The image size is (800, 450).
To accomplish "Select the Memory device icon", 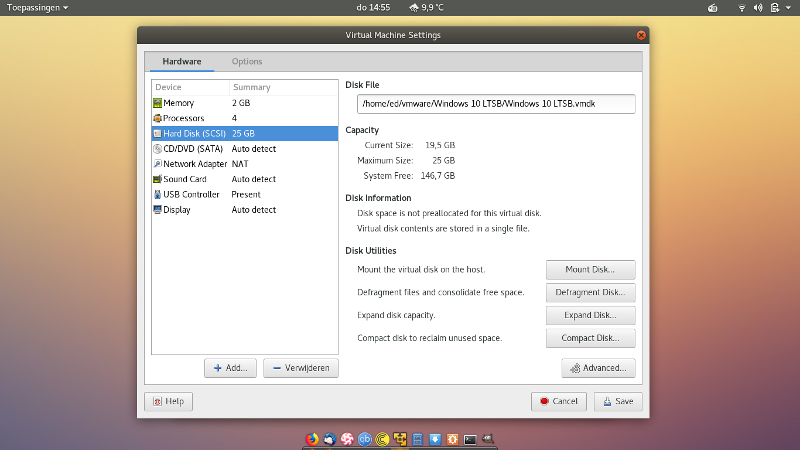I will [x=158, y=103].
